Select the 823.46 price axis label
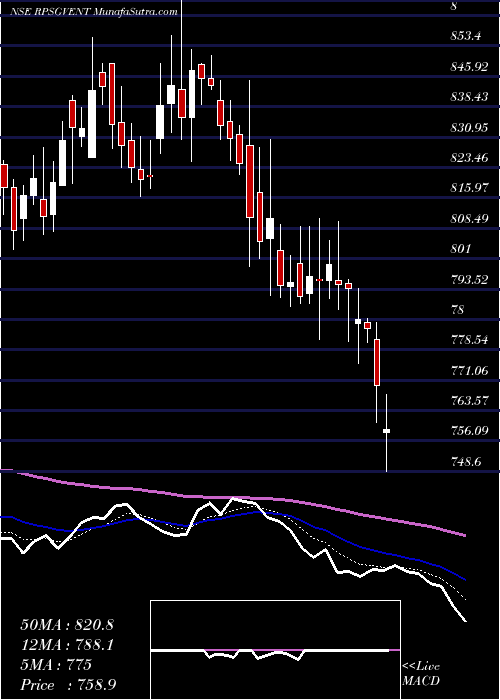500x700 pixels. pyautogui.click(x=469, y=158)
